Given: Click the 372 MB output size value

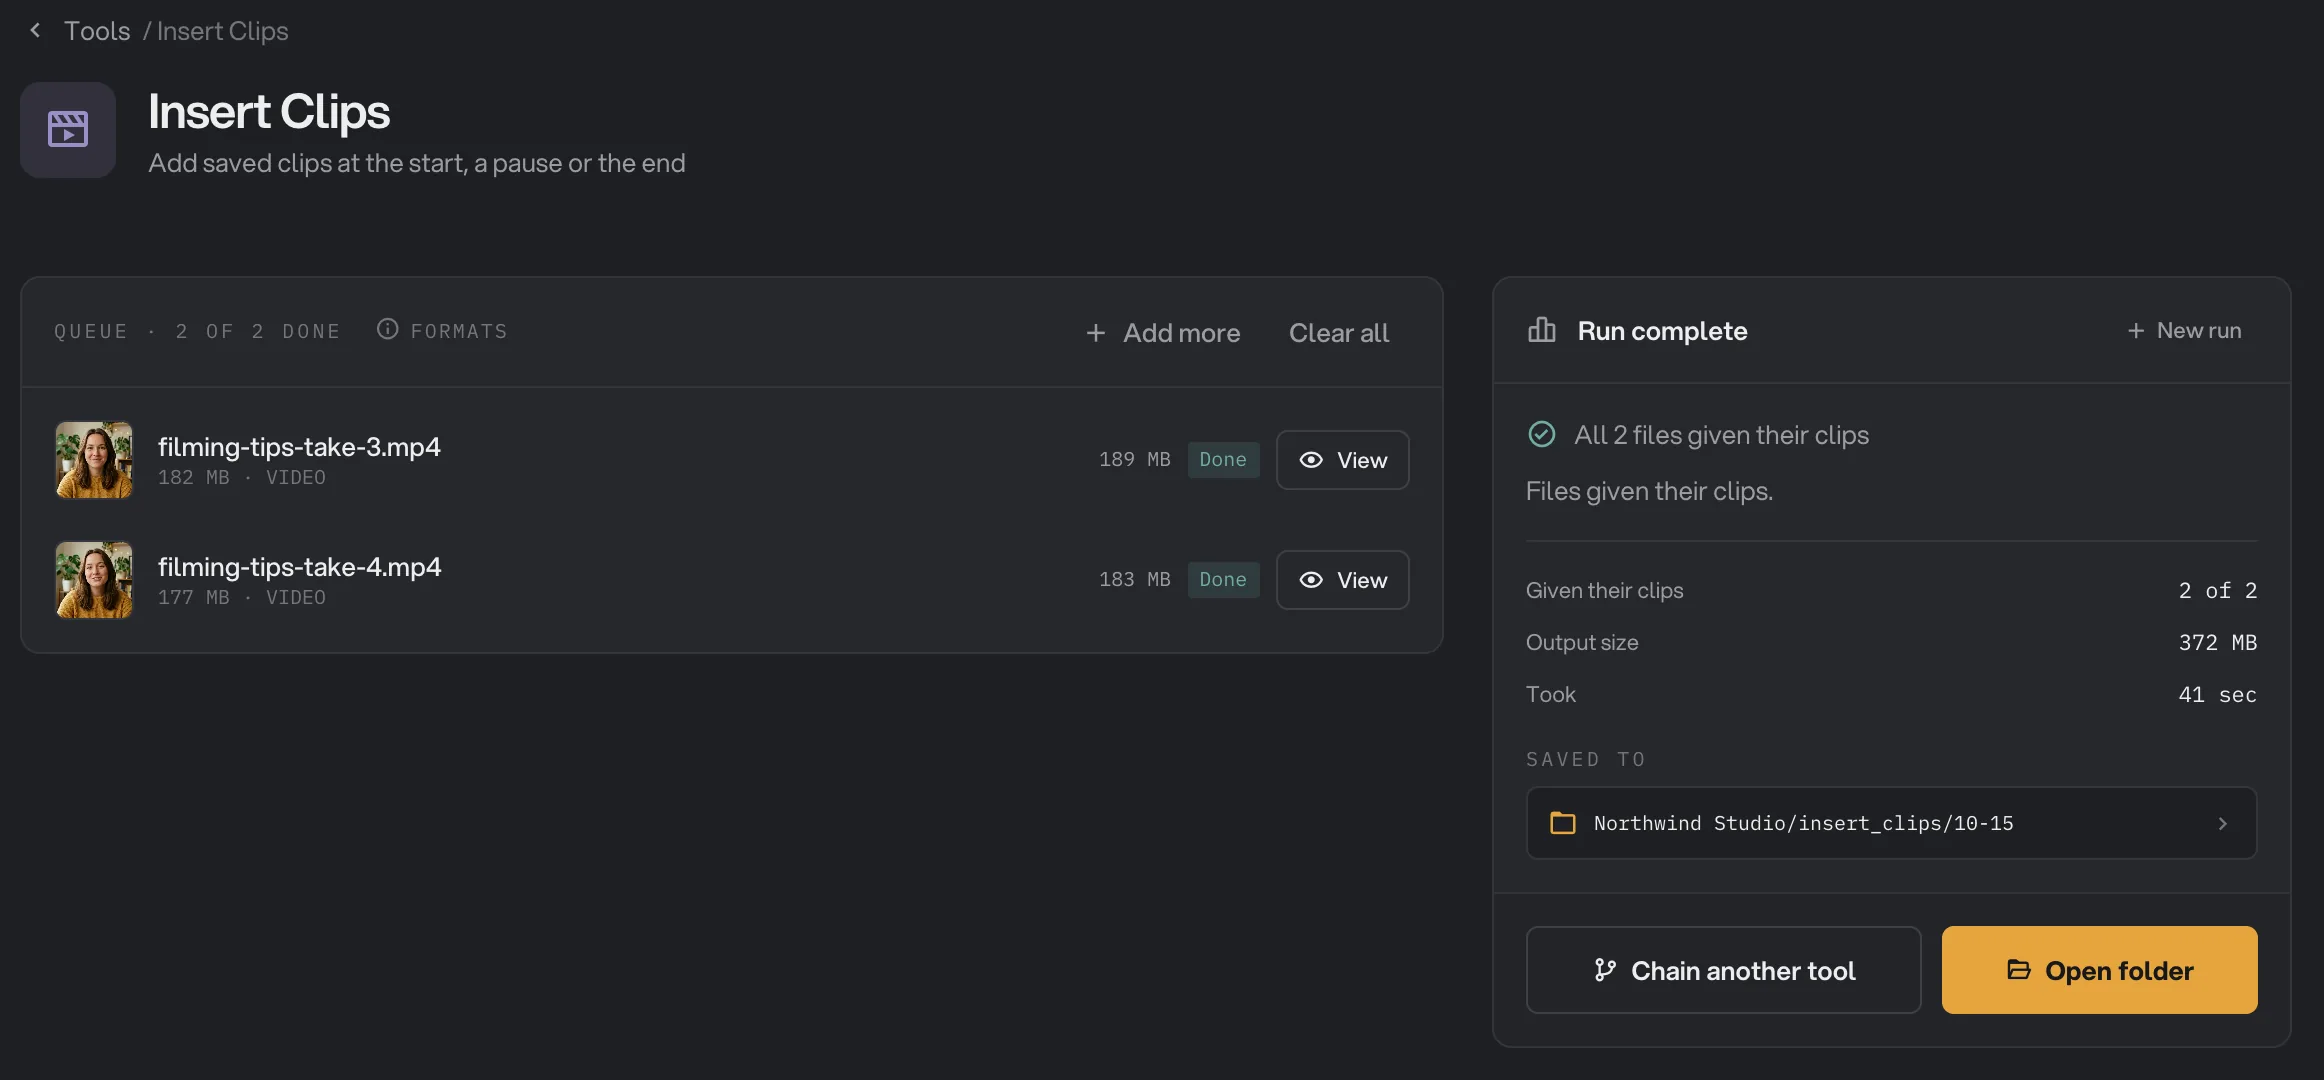Looking at the screenshot, I should (2218, 643).
